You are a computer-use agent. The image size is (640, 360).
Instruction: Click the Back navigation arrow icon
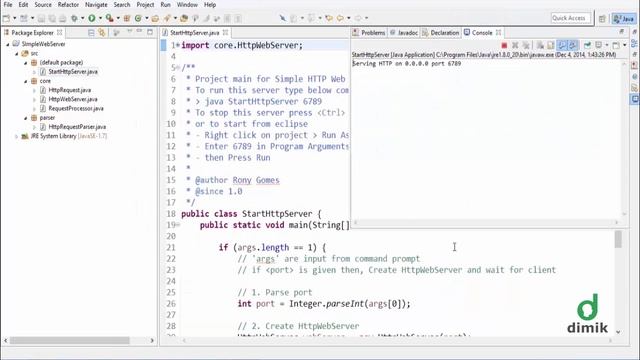(340, 18)
